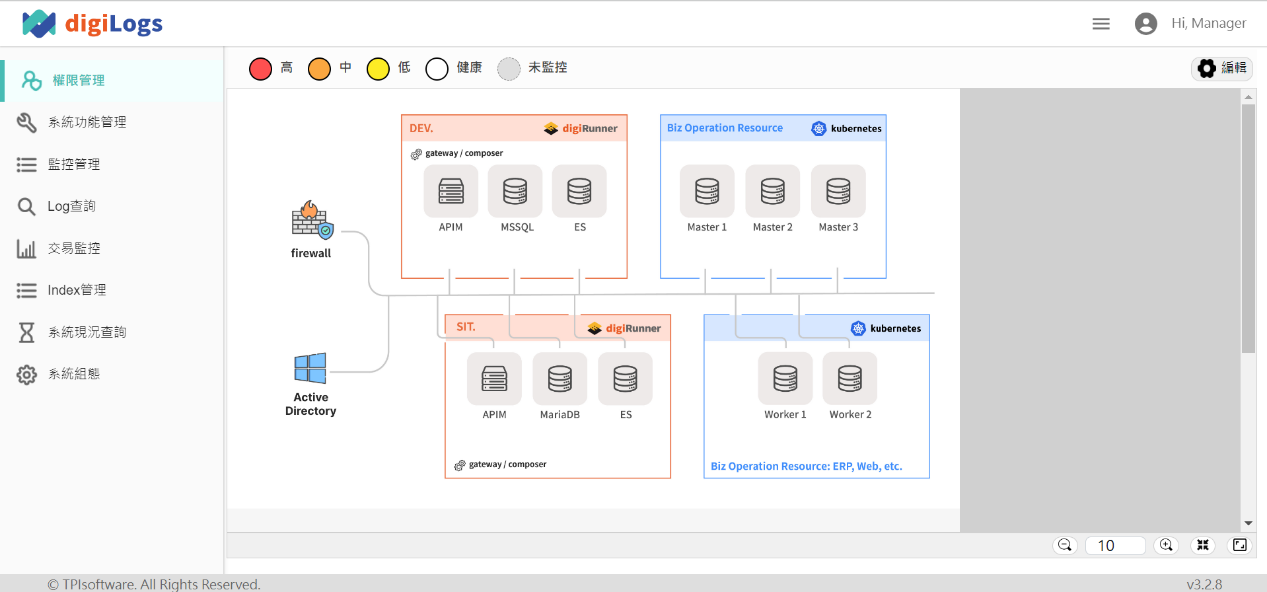
Task: Open 系統現況查詢 in the sidebar
Action: click(112, 332)
